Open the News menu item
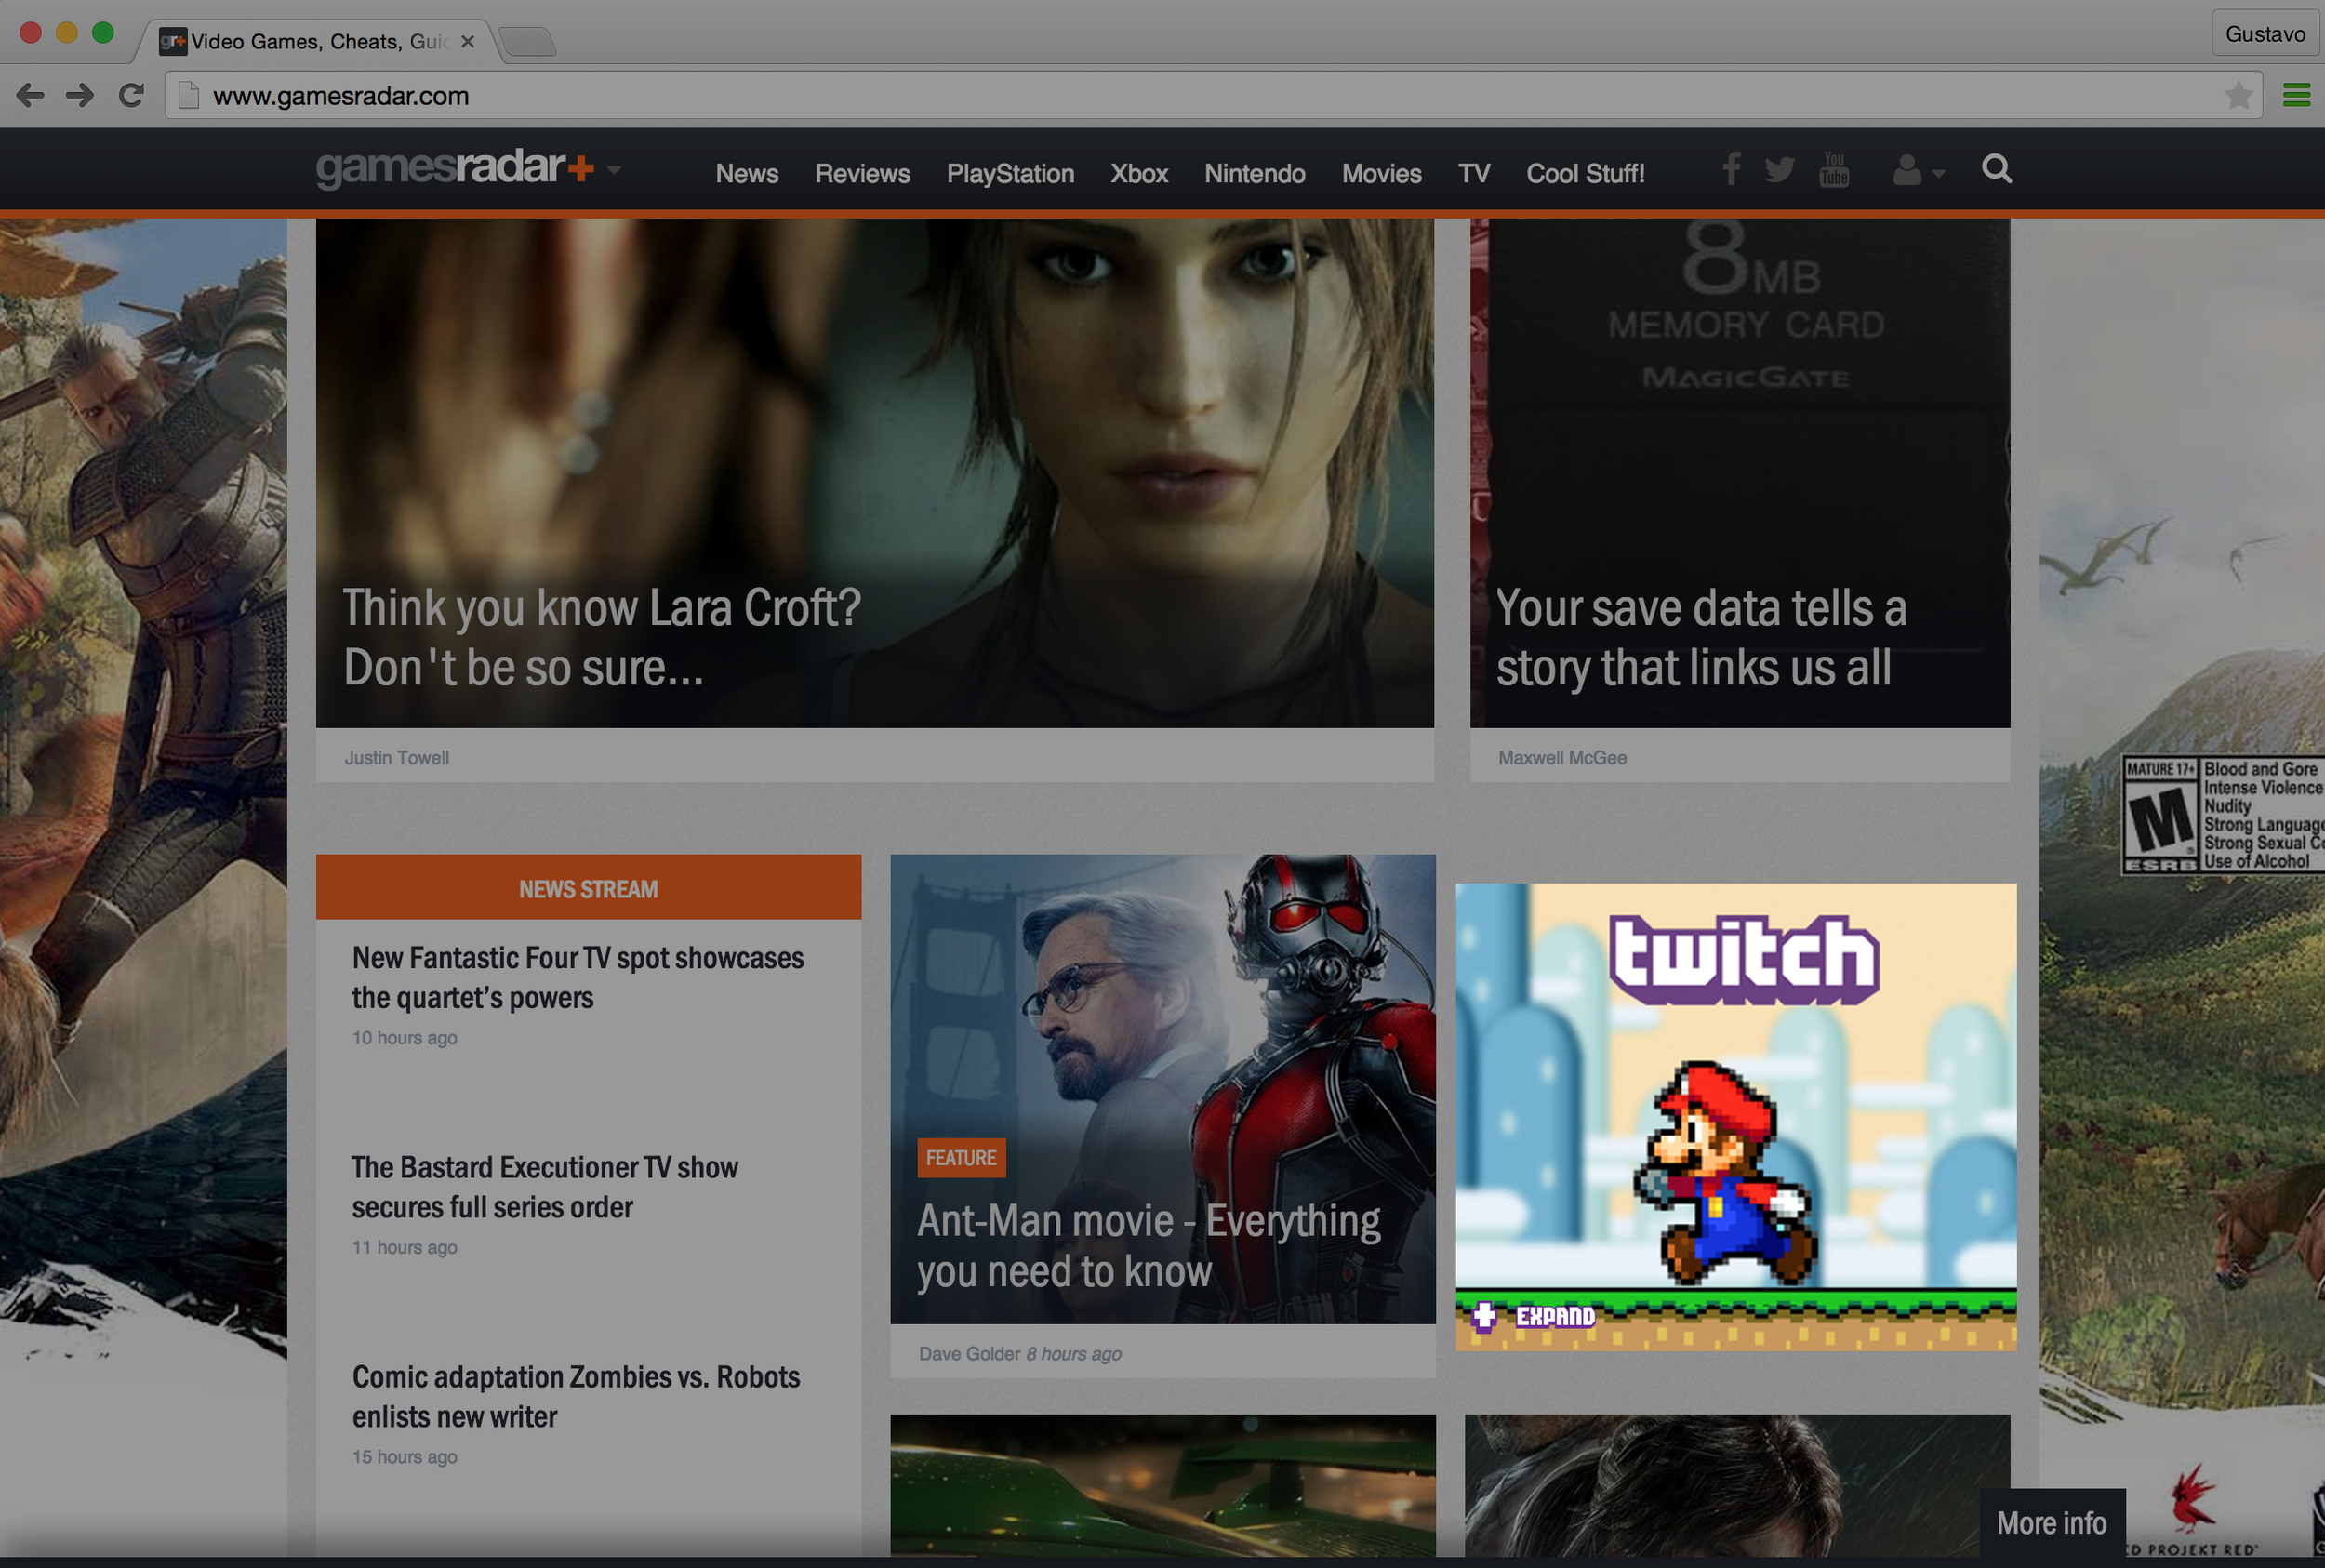The height and width of the screenshot is (1568, 2325). point(747,174)
